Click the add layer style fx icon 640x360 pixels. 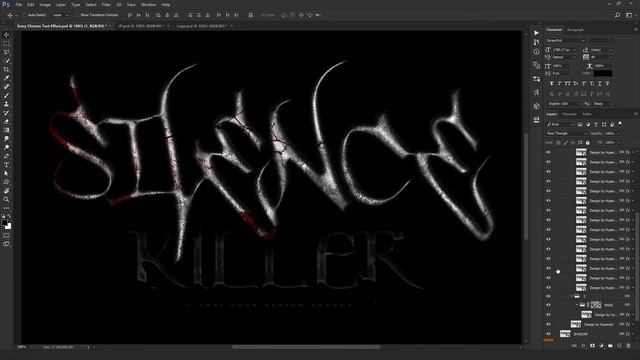583,346
